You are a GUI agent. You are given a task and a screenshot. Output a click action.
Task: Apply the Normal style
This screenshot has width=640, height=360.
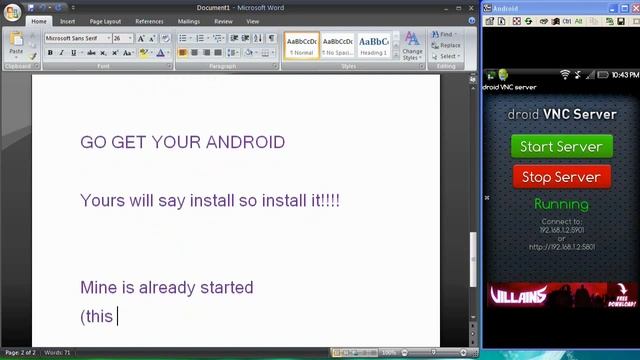[302, 46]
